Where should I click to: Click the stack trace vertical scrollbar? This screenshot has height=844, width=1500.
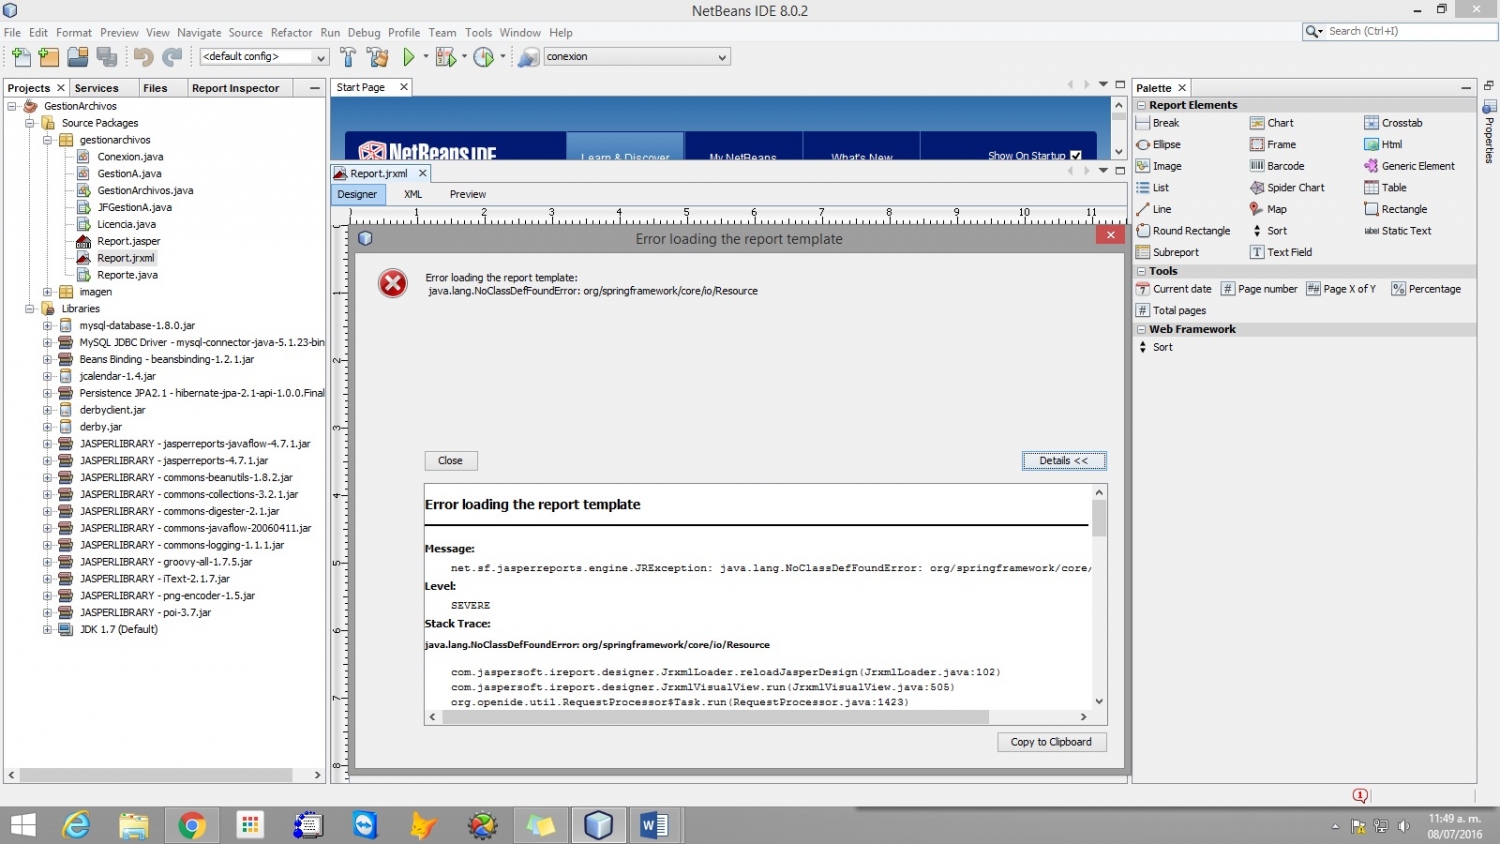point(1099,596)
